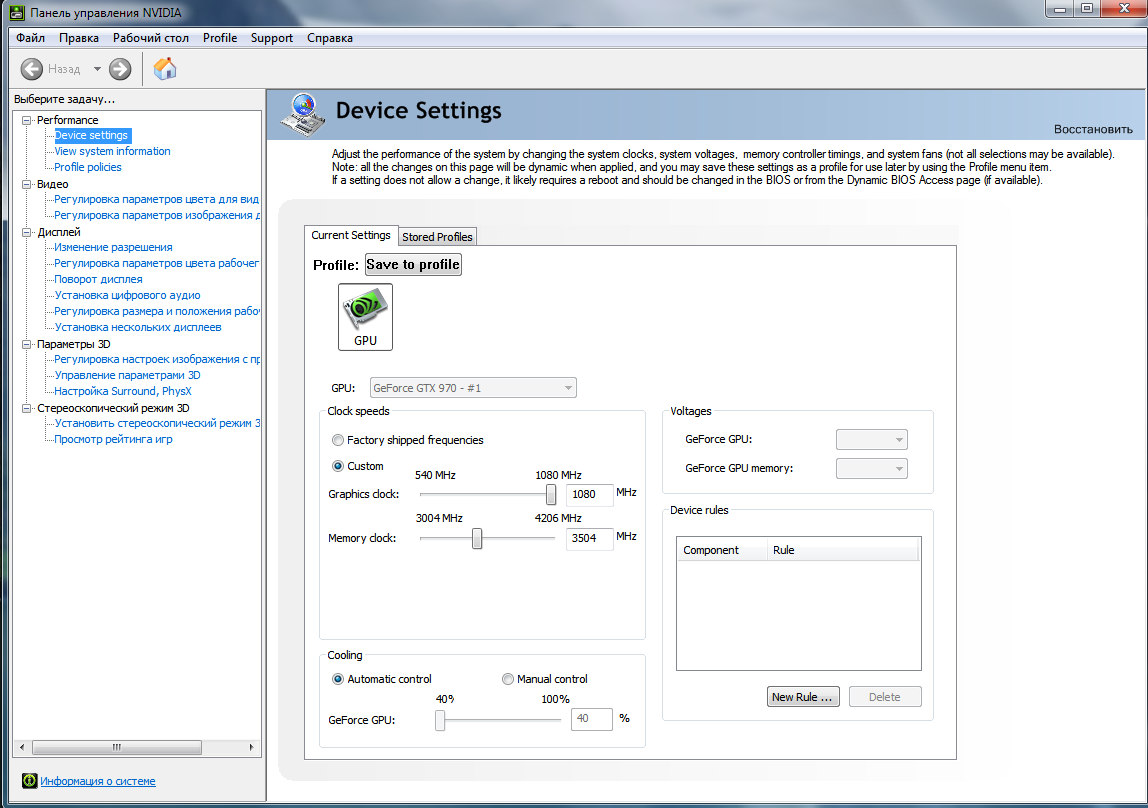Click the Graphics clock MHz field

pyautogui.click(x=589, y=495)
